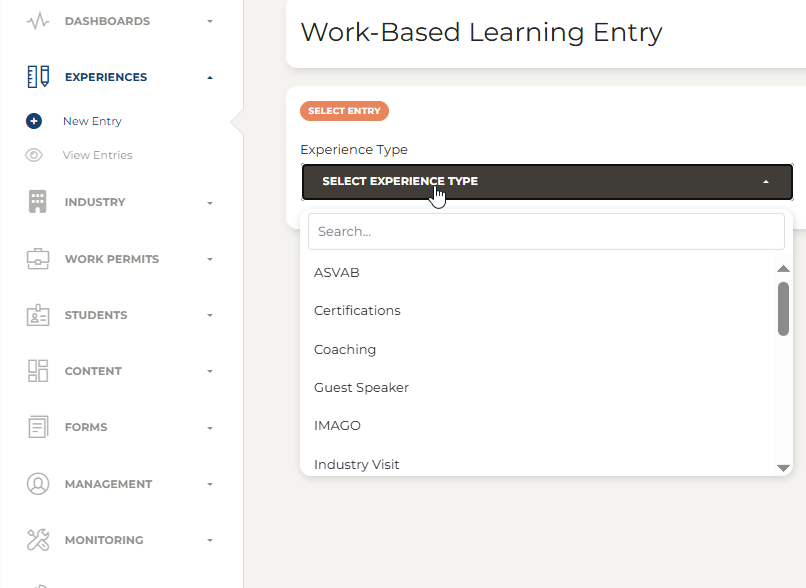Viewport: 806px width, 588px height.
Task: Click the Content layout grid icon
Action: 38,371
